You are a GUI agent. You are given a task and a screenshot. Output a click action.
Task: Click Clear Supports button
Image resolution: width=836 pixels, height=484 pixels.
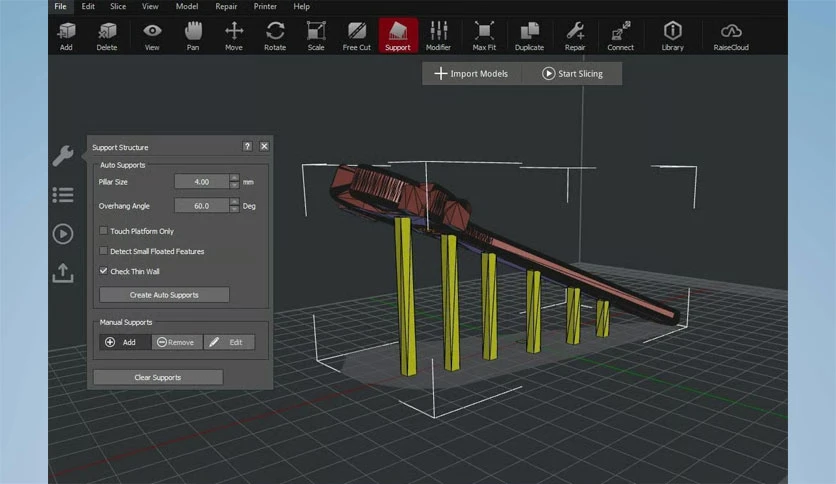tap(158, 377)
